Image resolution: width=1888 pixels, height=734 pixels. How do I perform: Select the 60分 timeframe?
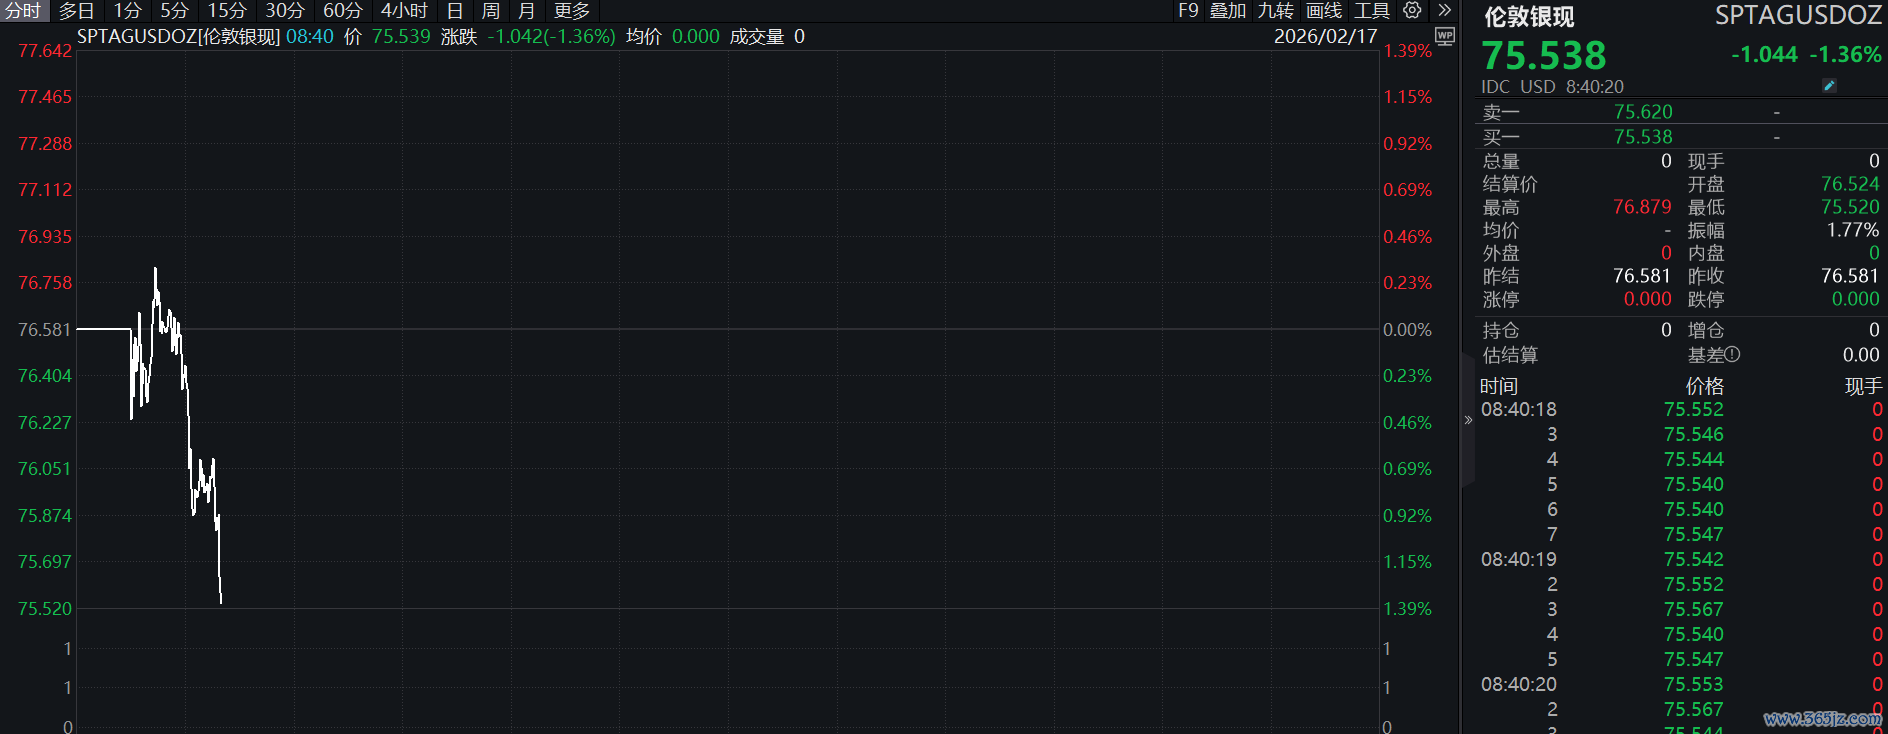pos(342,11)
